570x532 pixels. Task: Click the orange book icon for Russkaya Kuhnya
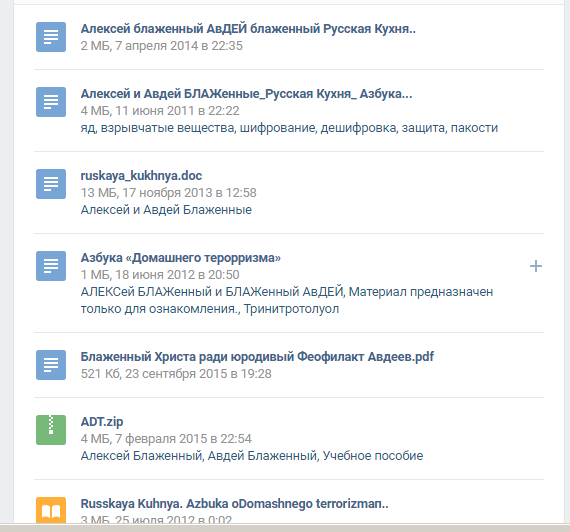[x=51, y=510]
